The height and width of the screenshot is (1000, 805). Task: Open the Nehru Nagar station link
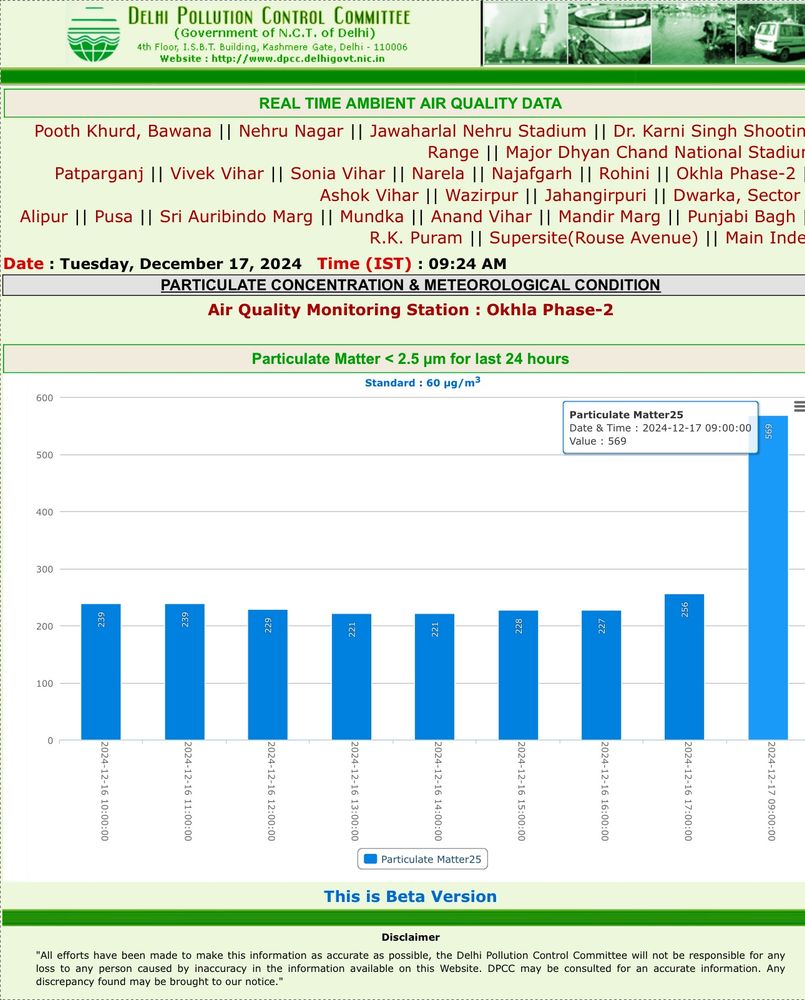291,131
